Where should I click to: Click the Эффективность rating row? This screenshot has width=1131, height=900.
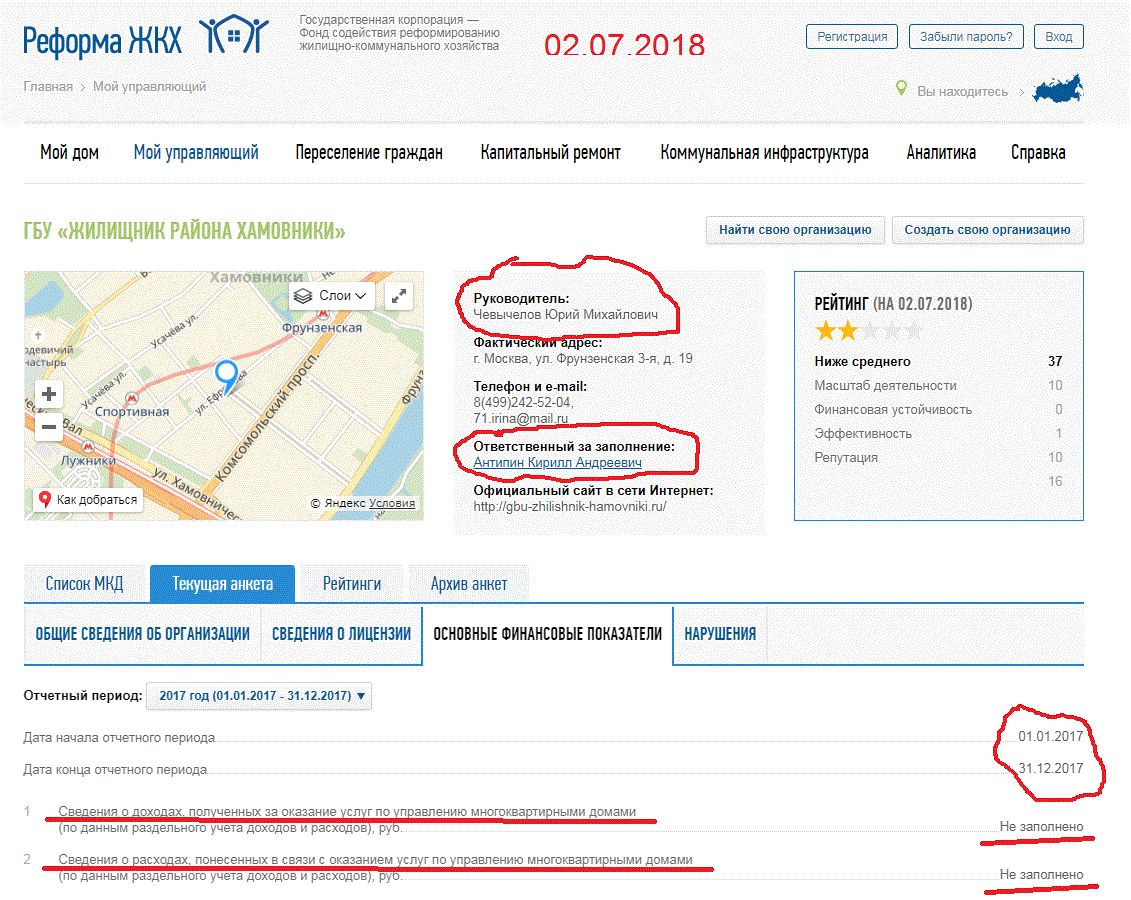click(938, 433)
